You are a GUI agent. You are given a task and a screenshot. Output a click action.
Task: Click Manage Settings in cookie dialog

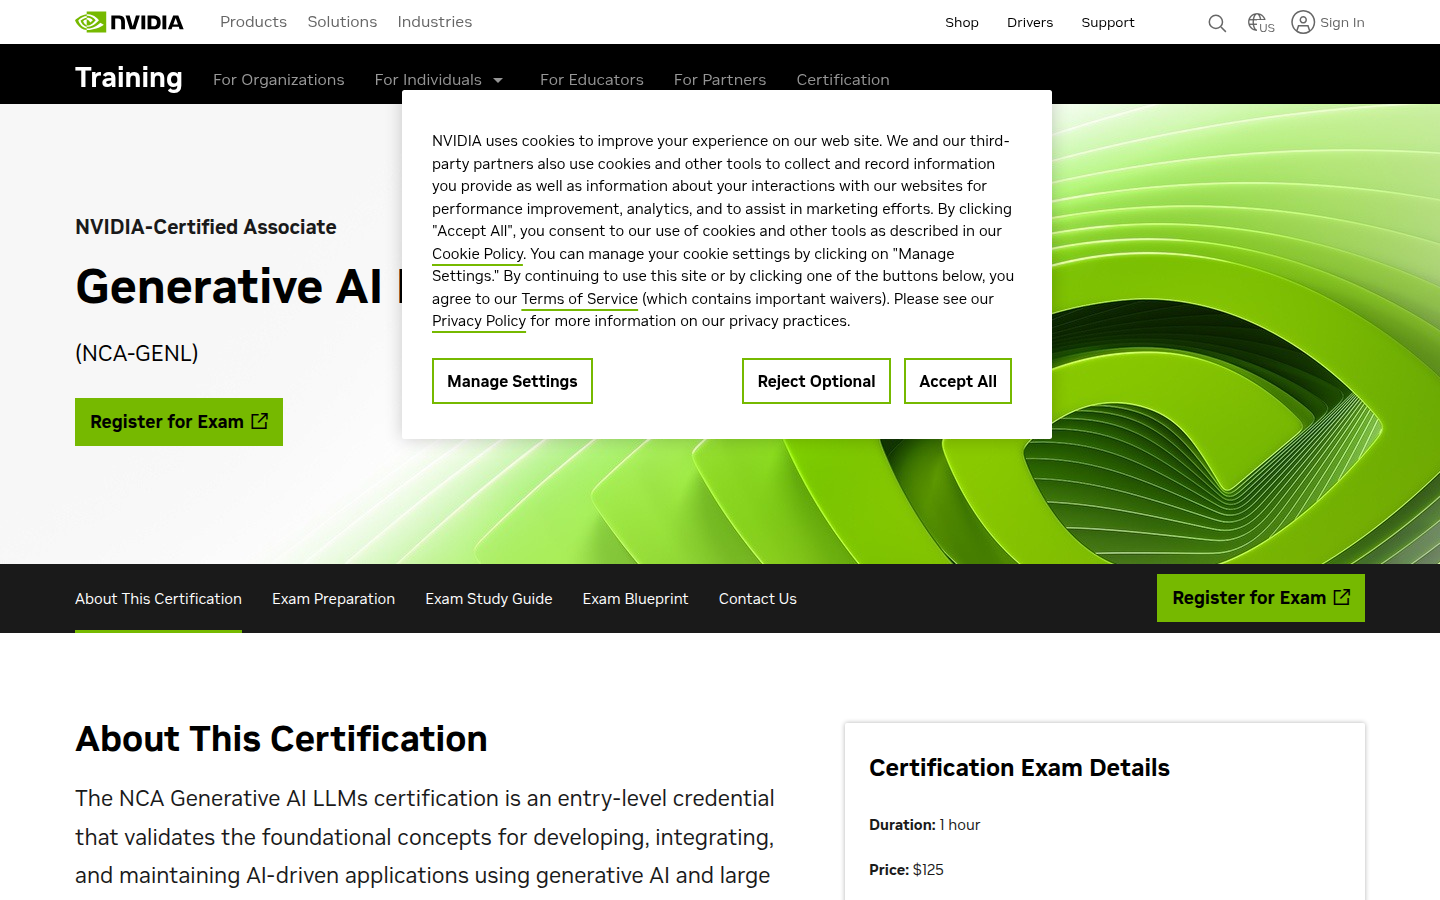[512, 381]
